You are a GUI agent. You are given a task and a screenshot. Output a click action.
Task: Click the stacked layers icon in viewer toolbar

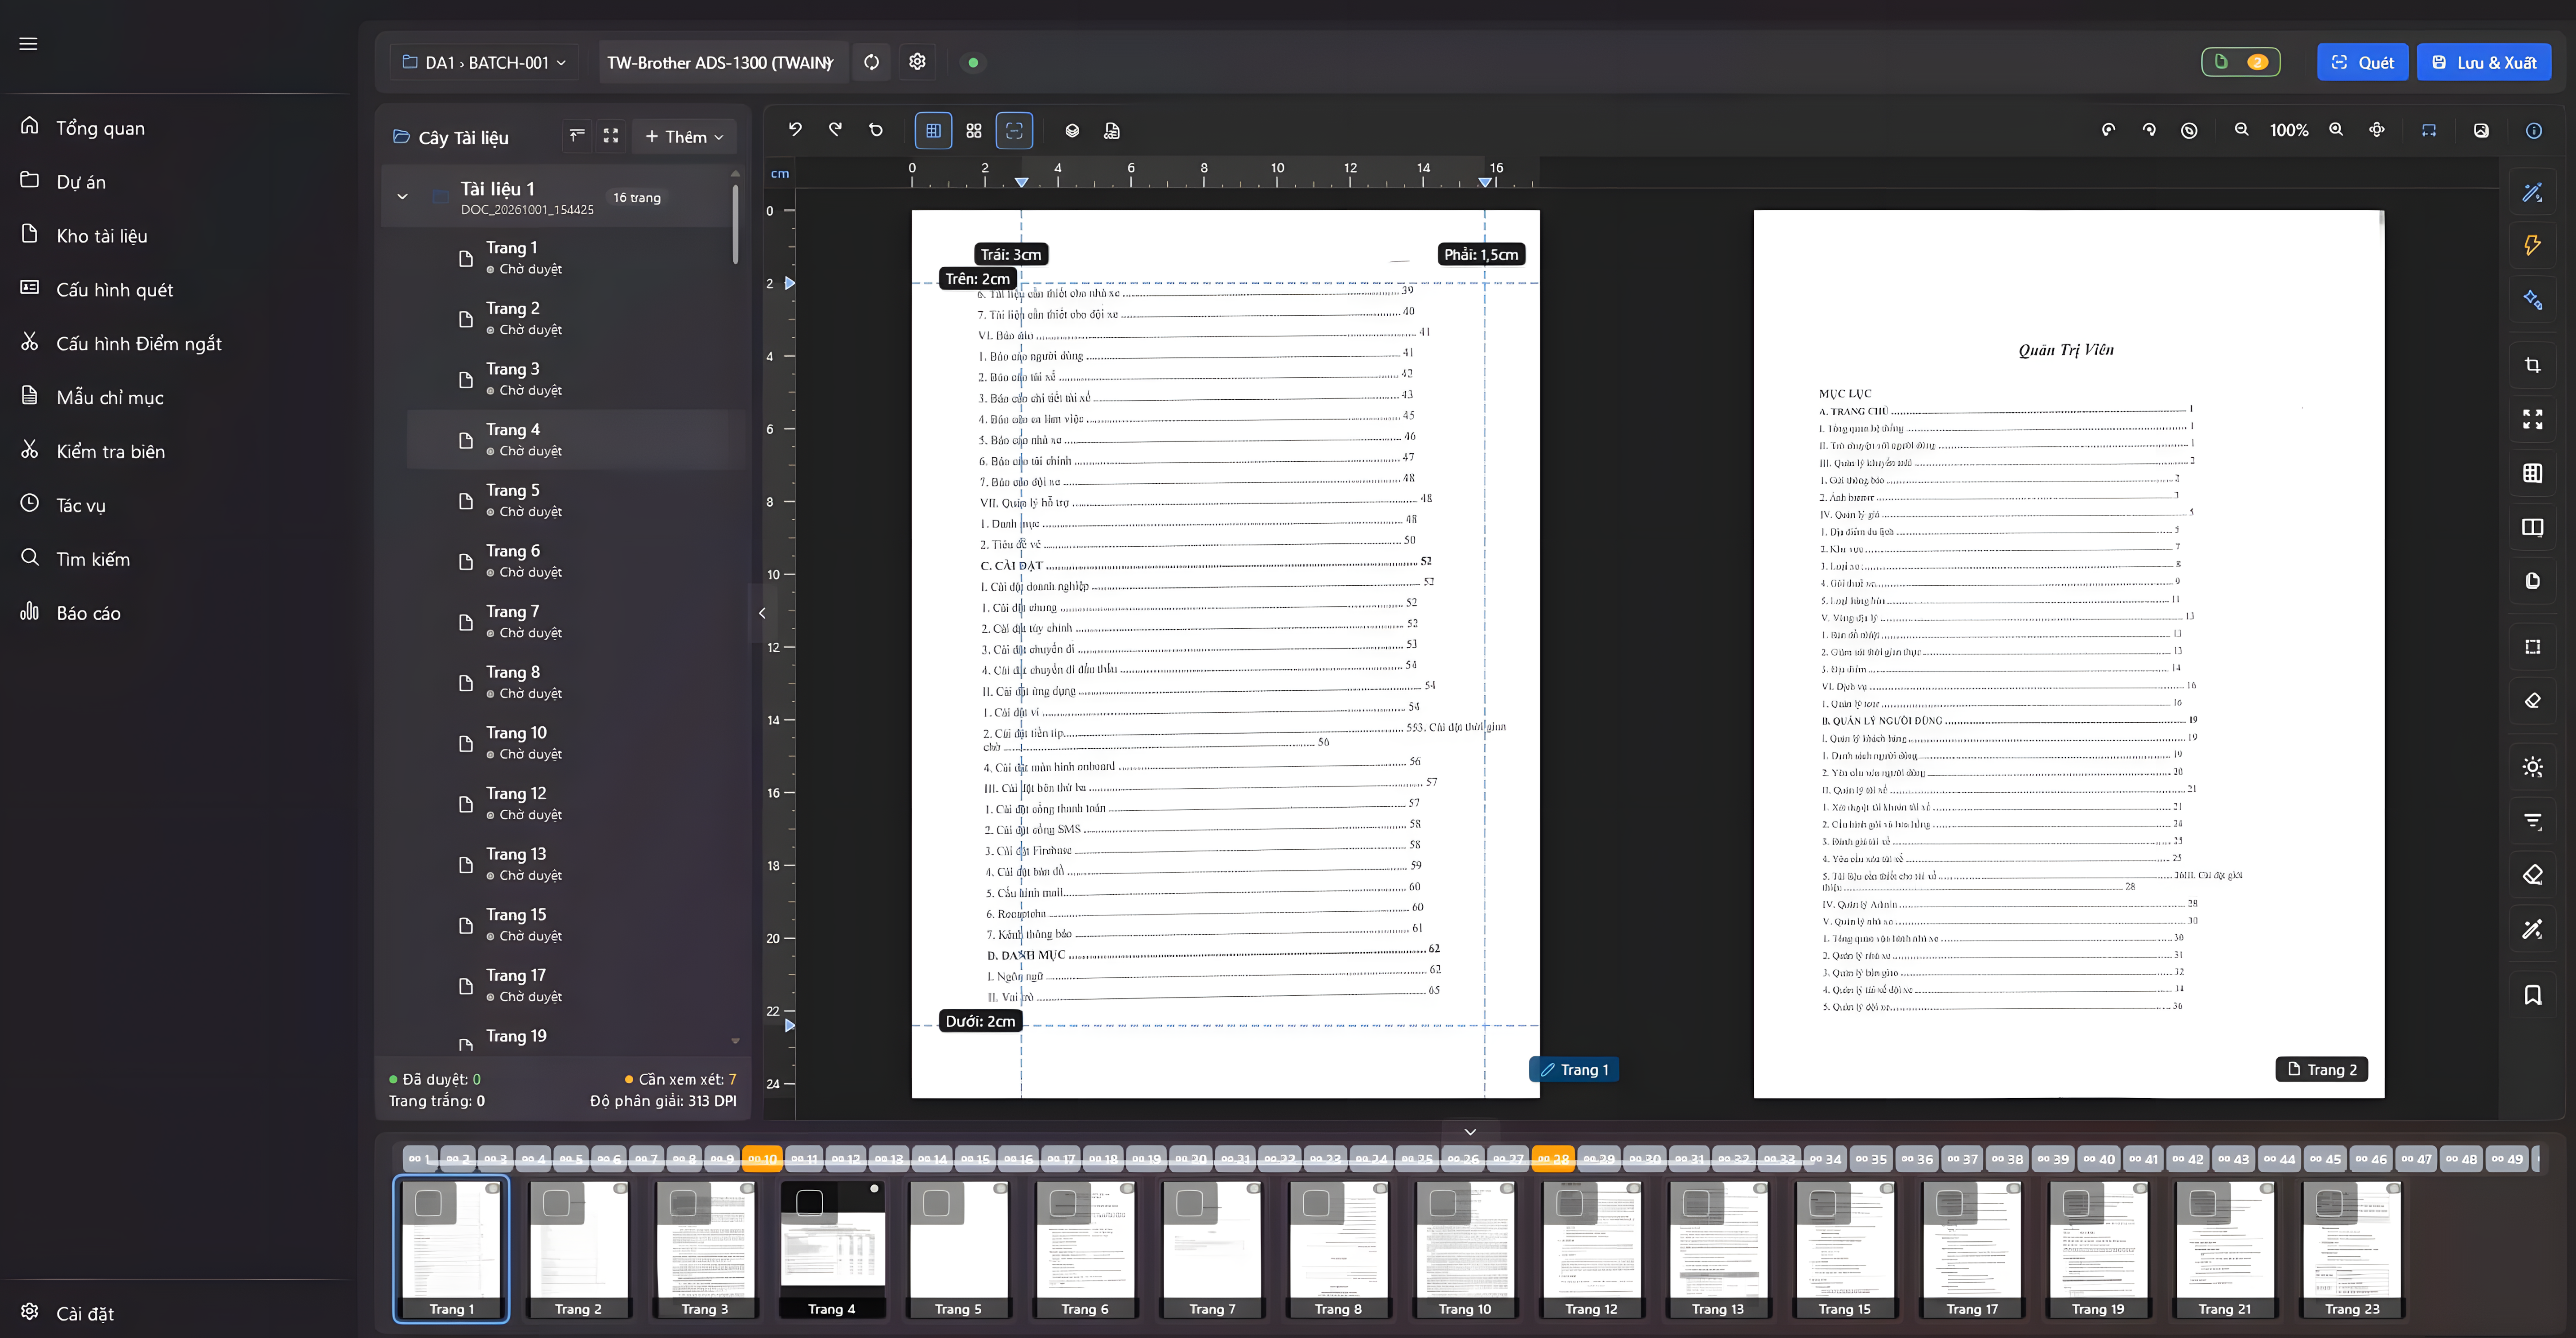(x=1072, y=131)
